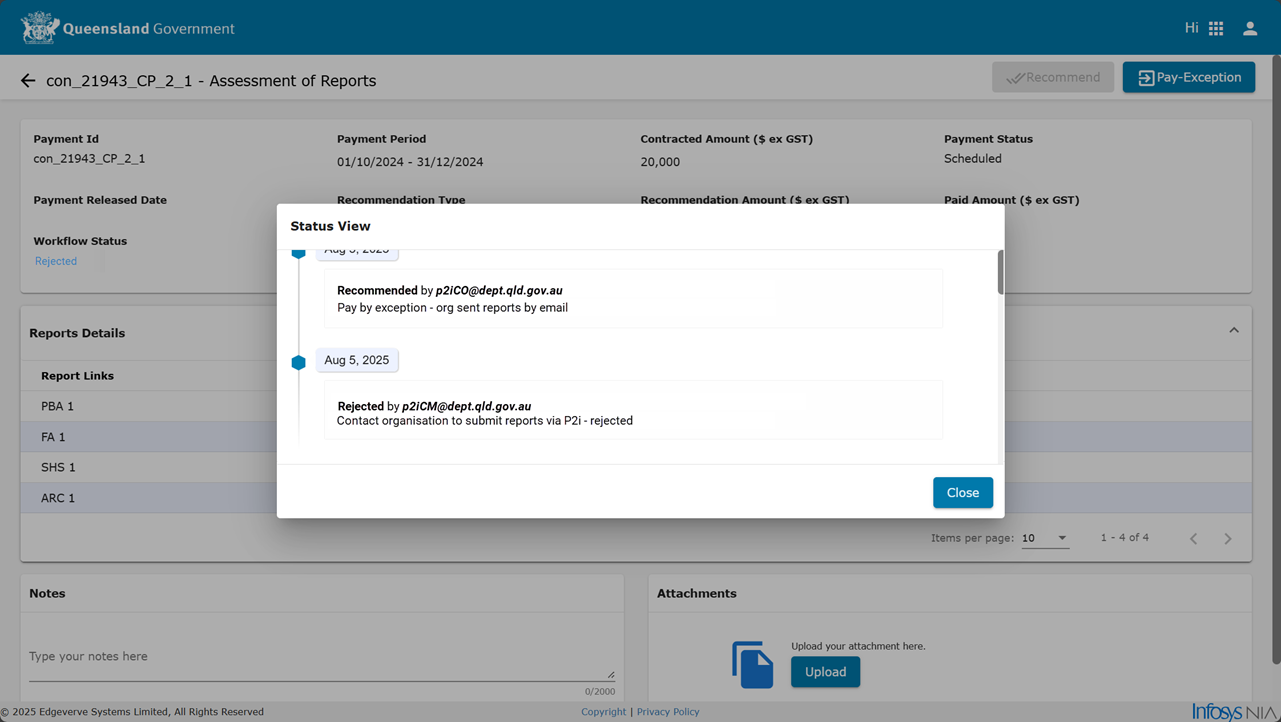Image resolution: width=1281 pixels, height=722 pixels.
Task: Close the Status View dialog
Action: (963, 493)
